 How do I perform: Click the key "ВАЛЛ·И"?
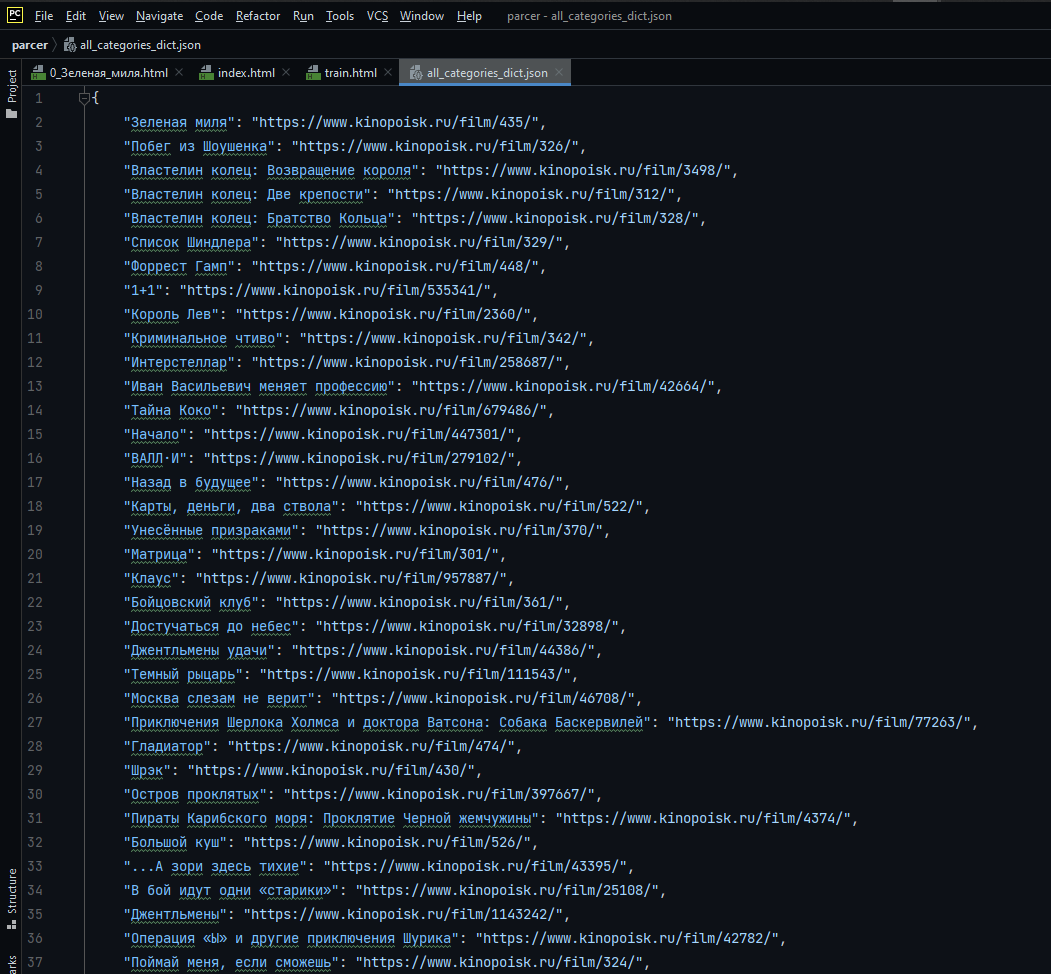[155, 459]
